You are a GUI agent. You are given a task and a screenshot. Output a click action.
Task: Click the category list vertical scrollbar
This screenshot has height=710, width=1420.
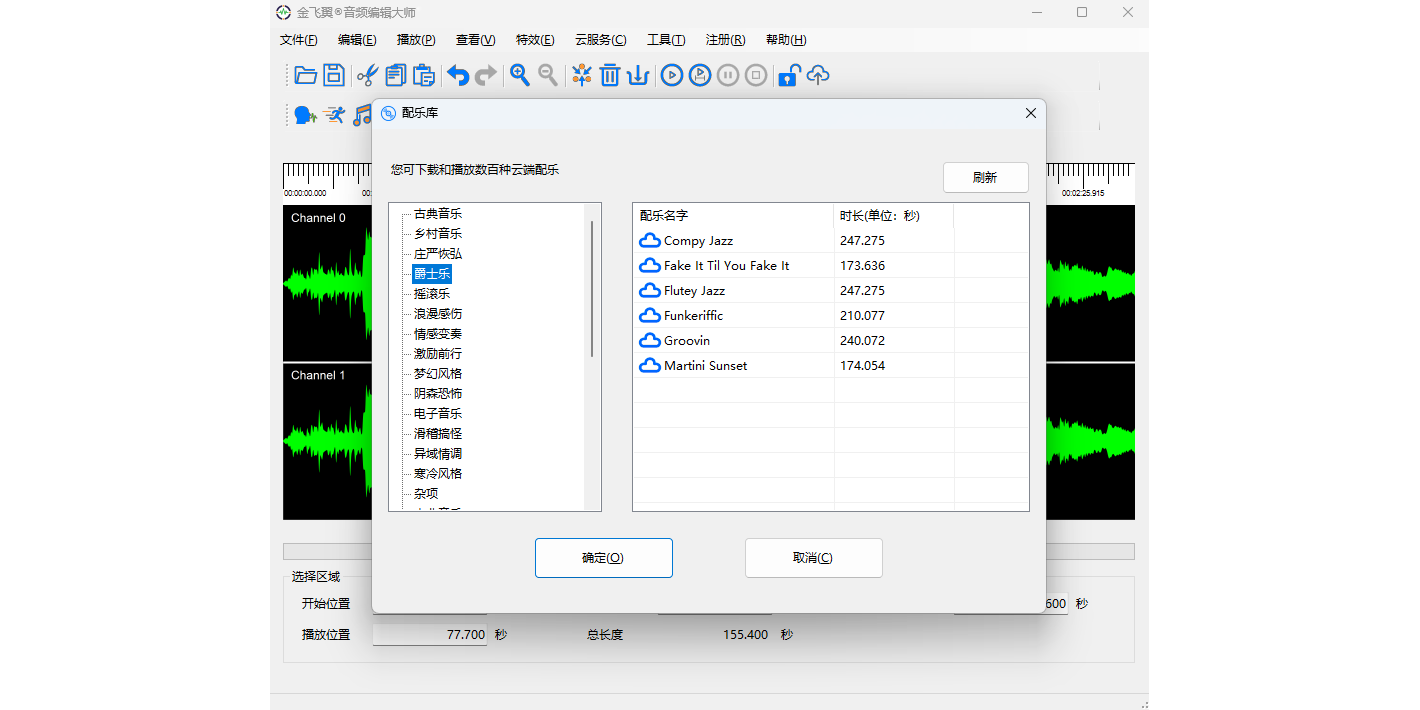coord(592,290)
